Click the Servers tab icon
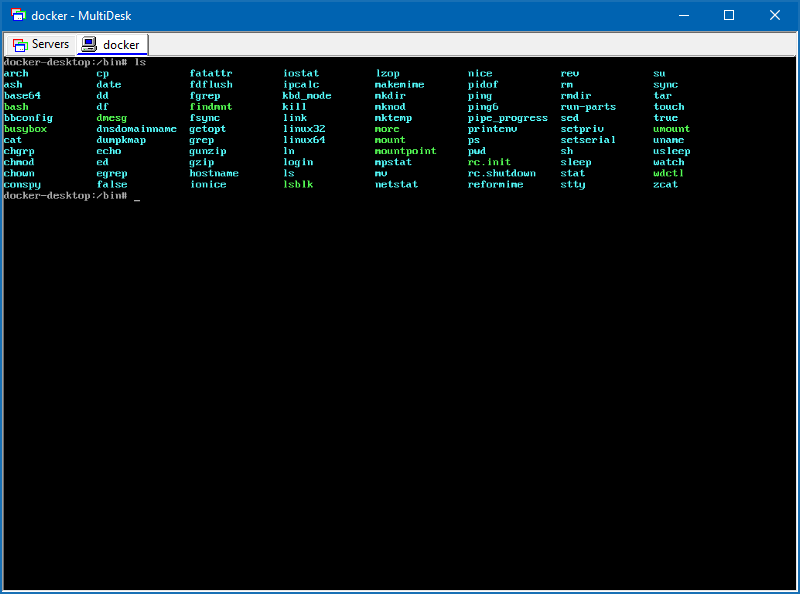Viewport: 800px width, 594px height. [19, 45]
